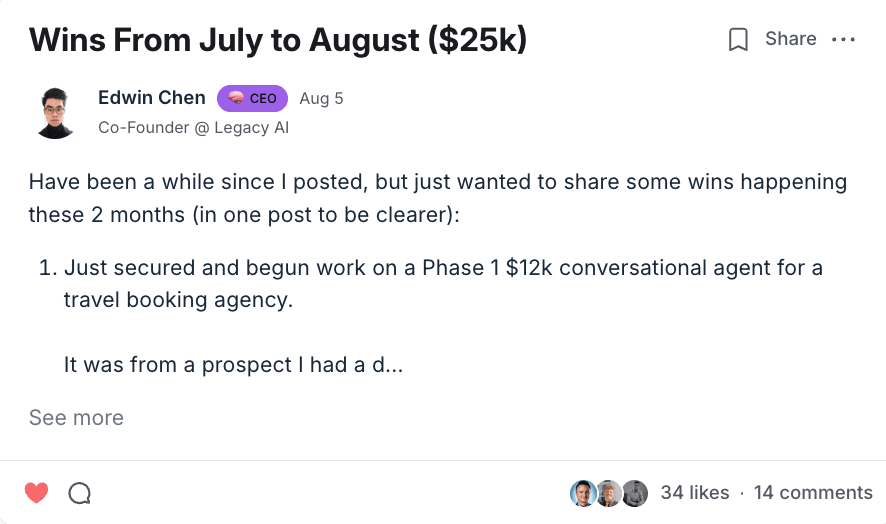Open the three-dot more options menu
886x524 pixels.
[x=844, y=40]
